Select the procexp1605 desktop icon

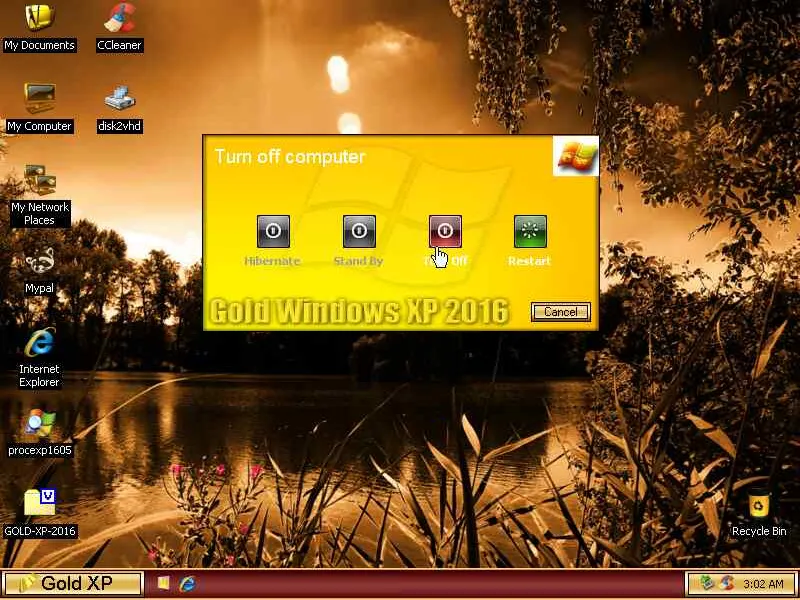coord(39,422)
